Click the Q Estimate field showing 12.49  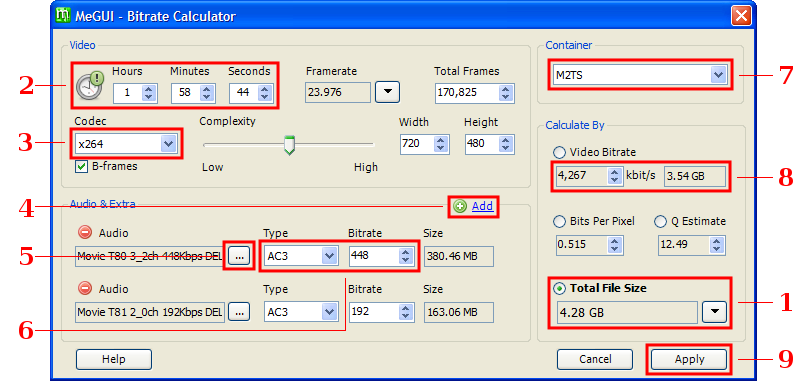pyautogui.click(x=684, y=245)
